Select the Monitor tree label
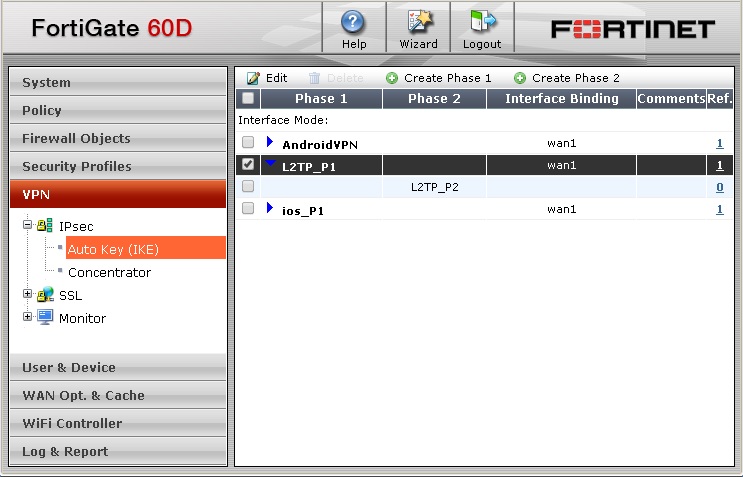The height and width of the screenshot is (477, 743). click(82, 318)
